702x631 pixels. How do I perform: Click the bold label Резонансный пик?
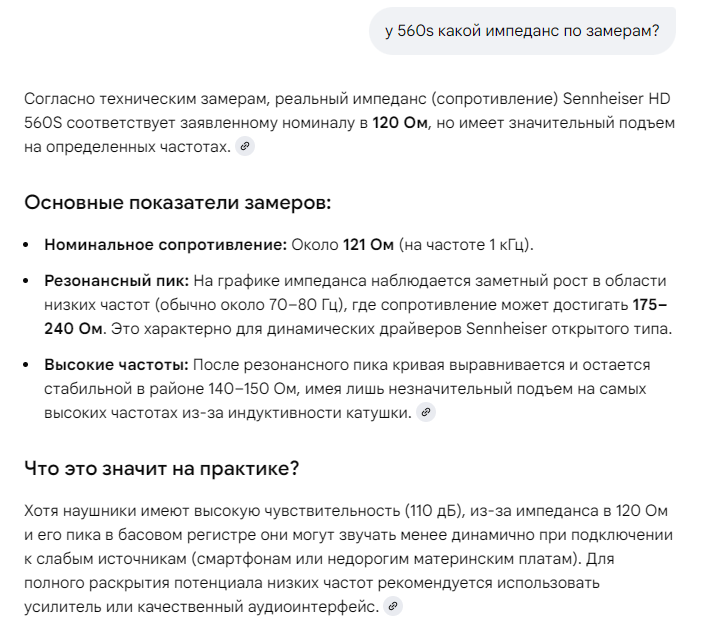pos(116,281)
